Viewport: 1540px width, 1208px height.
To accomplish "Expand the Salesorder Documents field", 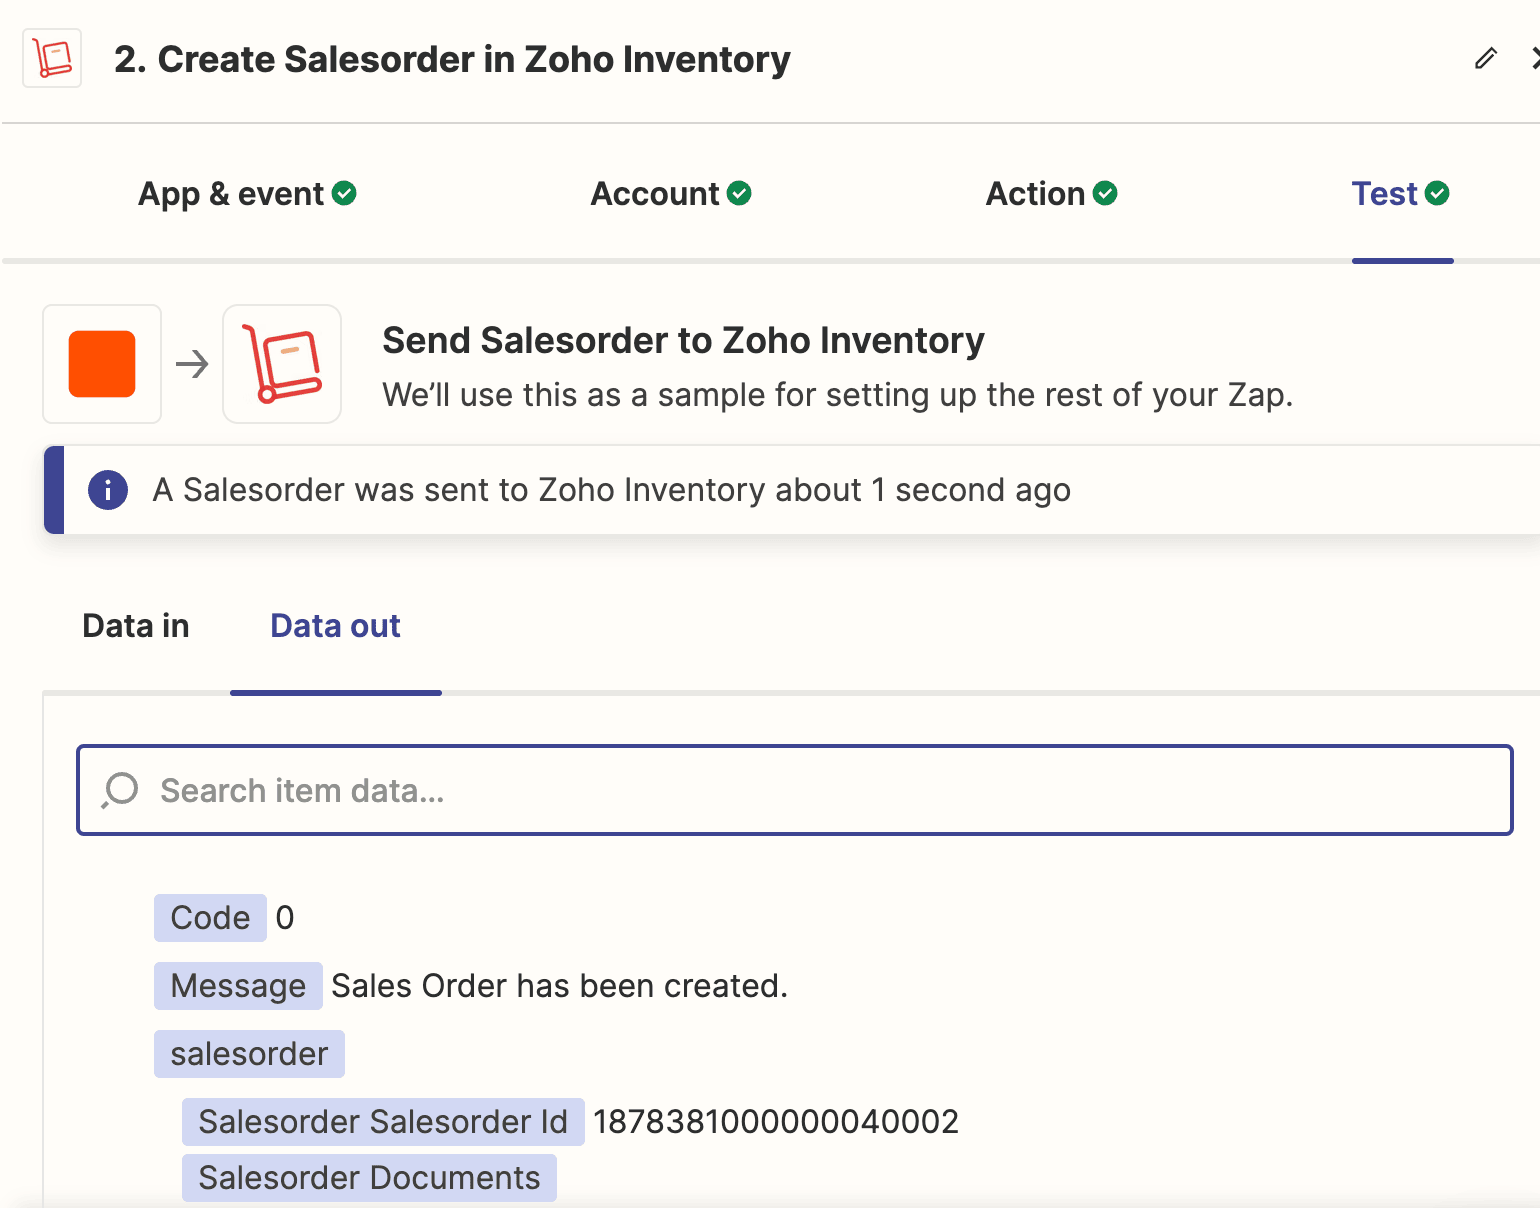I will point(369,1178).
